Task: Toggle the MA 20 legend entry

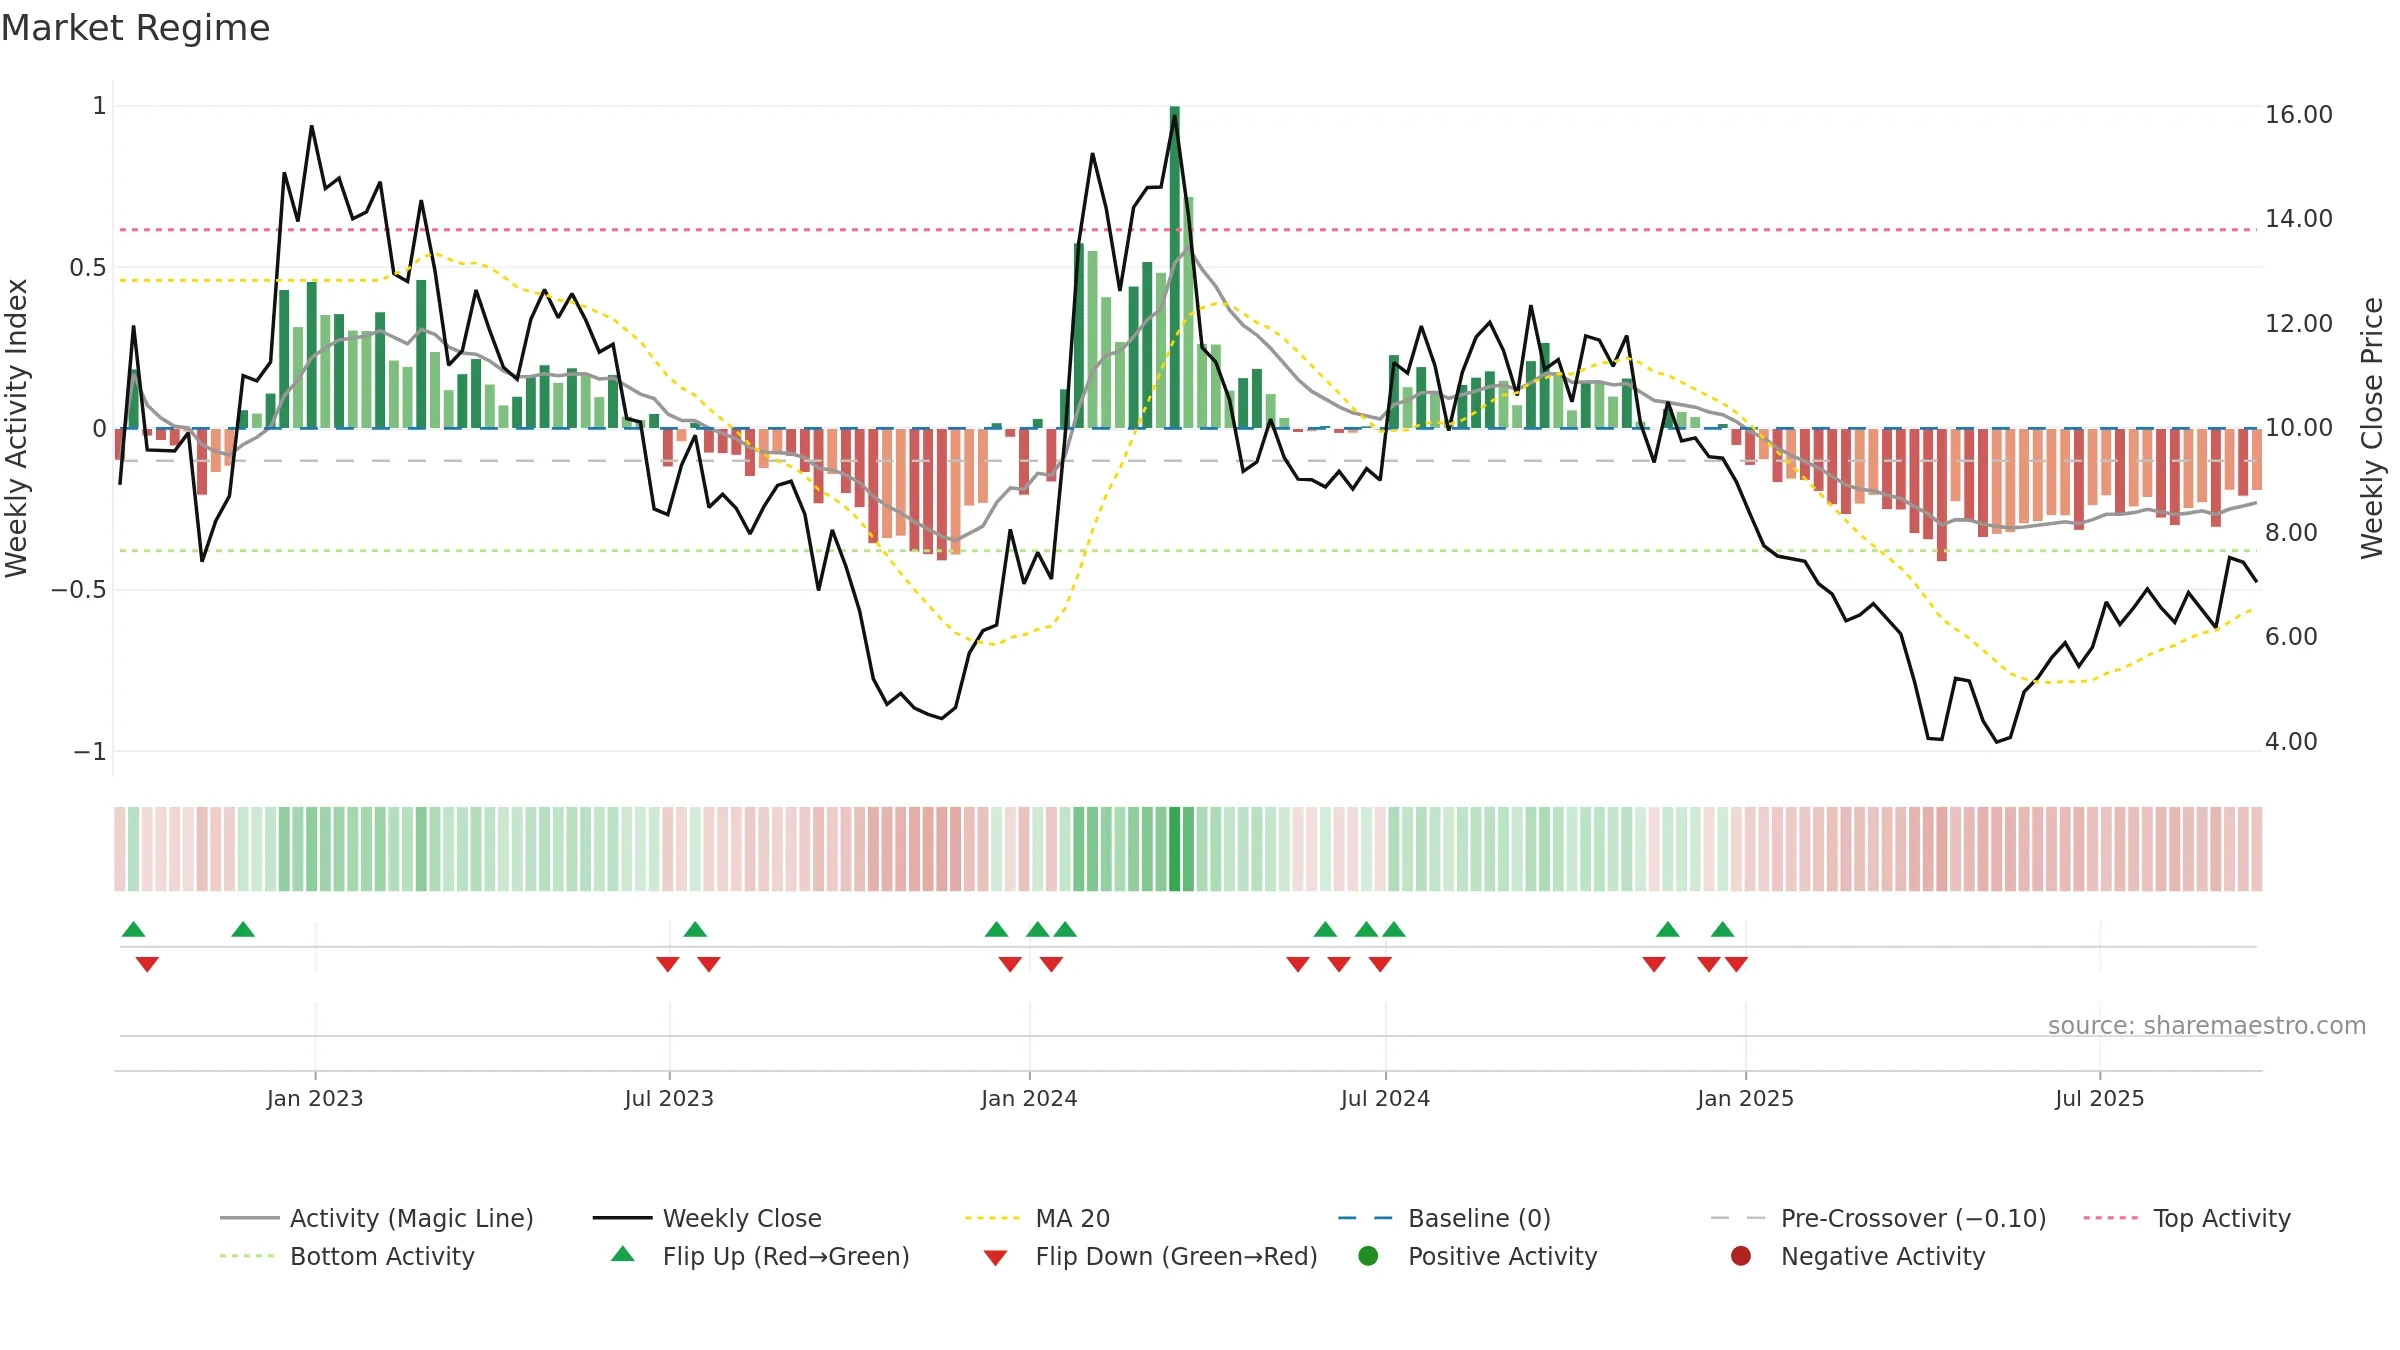Action: (x=1037, y=1218)
